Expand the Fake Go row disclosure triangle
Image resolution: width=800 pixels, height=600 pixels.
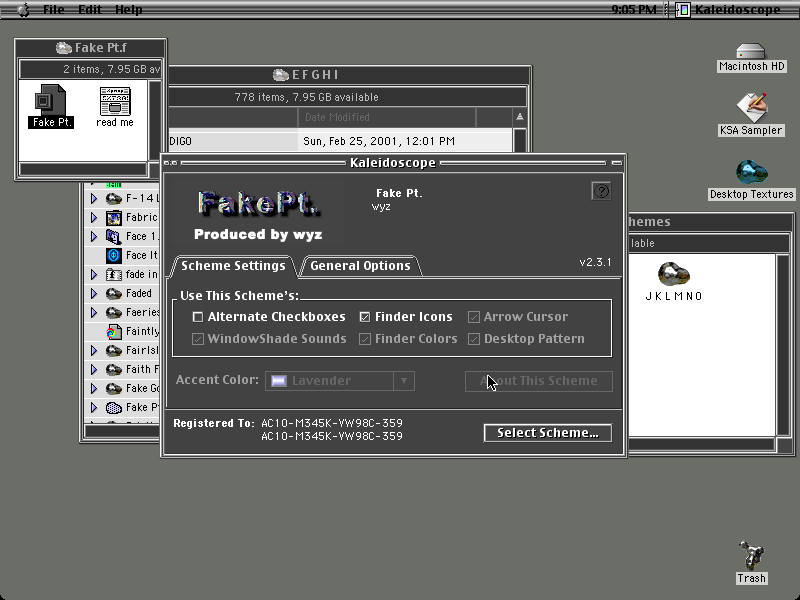point(94,388)
